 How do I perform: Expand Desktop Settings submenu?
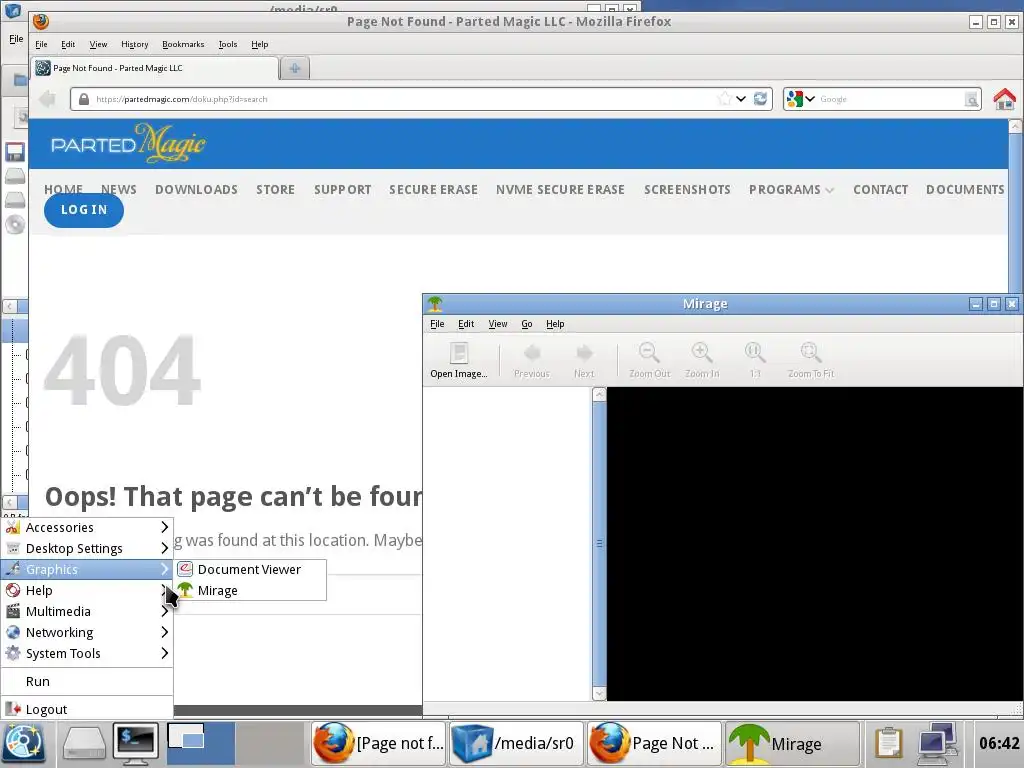tap(87, 548)
